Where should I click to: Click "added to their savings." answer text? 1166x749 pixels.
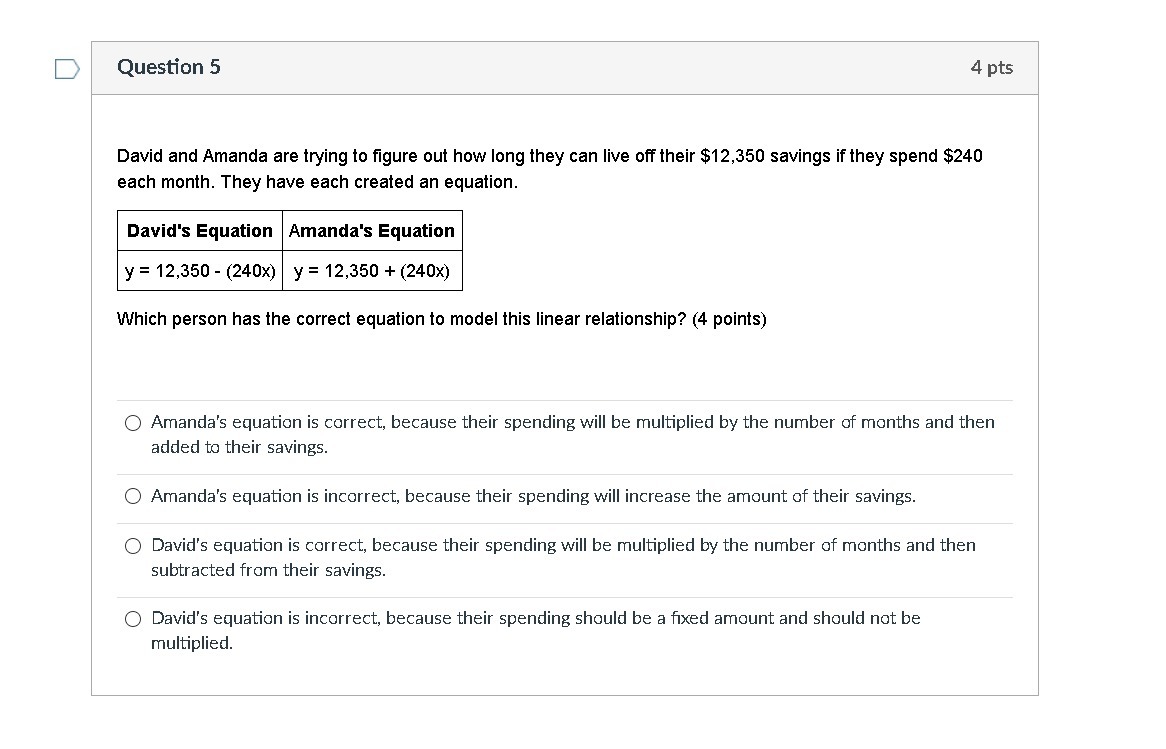click(239, 447)
